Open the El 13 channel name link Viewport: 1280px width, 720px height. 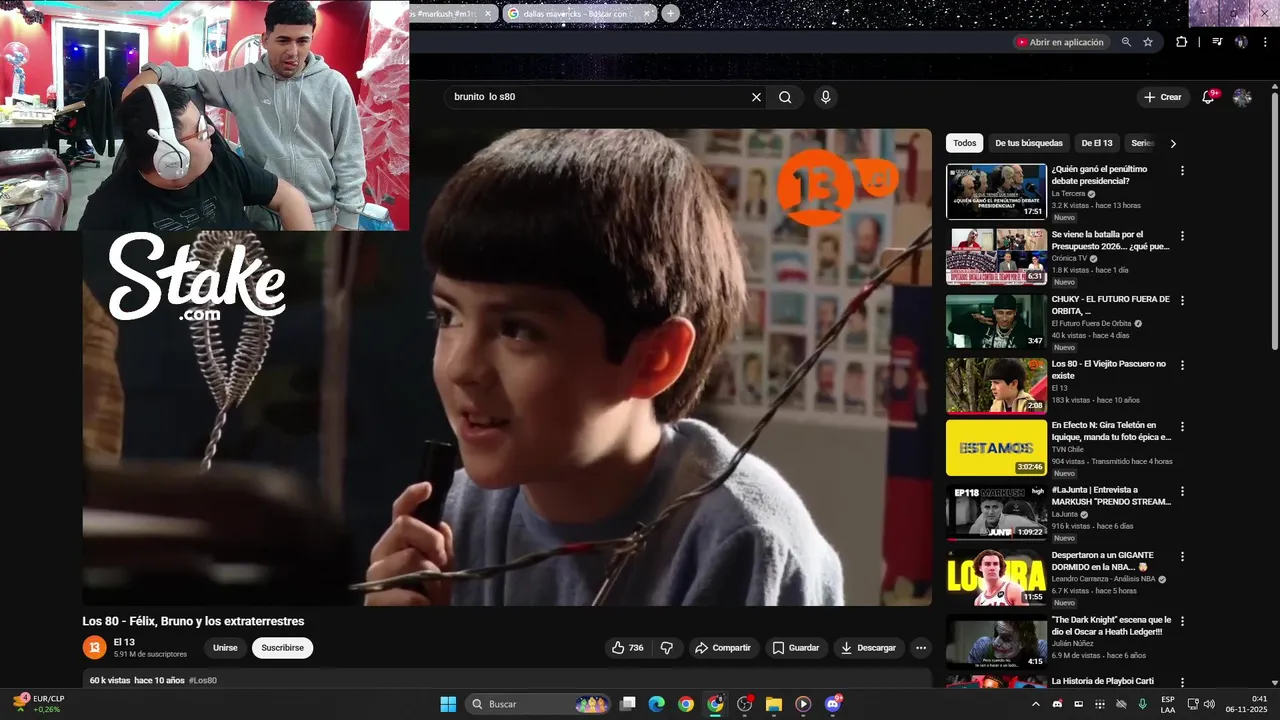tap(124, 642)
